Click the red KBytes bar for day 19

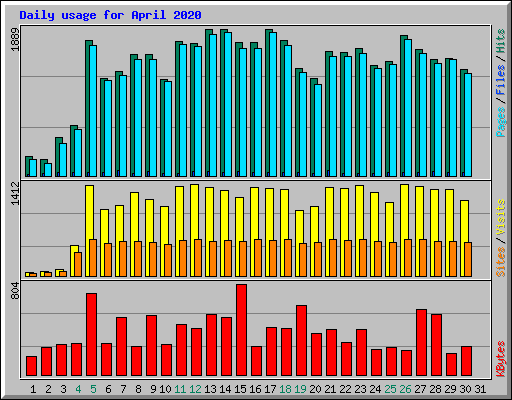tap(302, 340)
